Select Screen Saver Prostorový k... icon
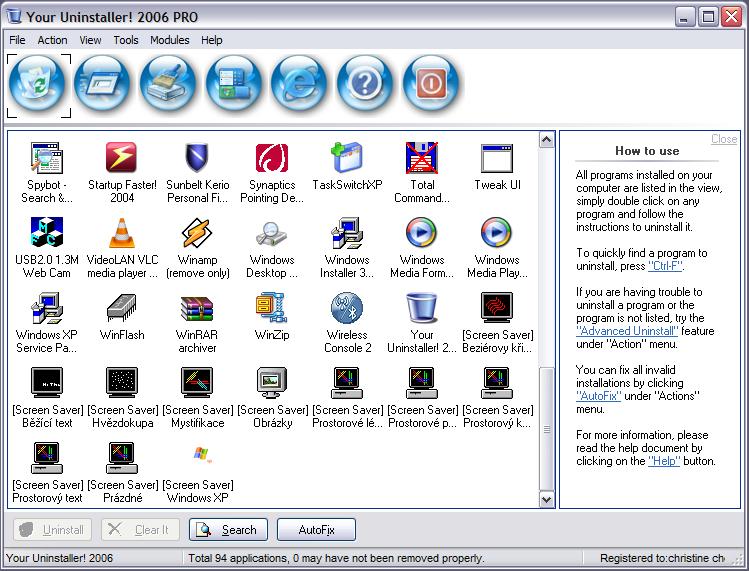749x571 pixels. coord(497,382)
